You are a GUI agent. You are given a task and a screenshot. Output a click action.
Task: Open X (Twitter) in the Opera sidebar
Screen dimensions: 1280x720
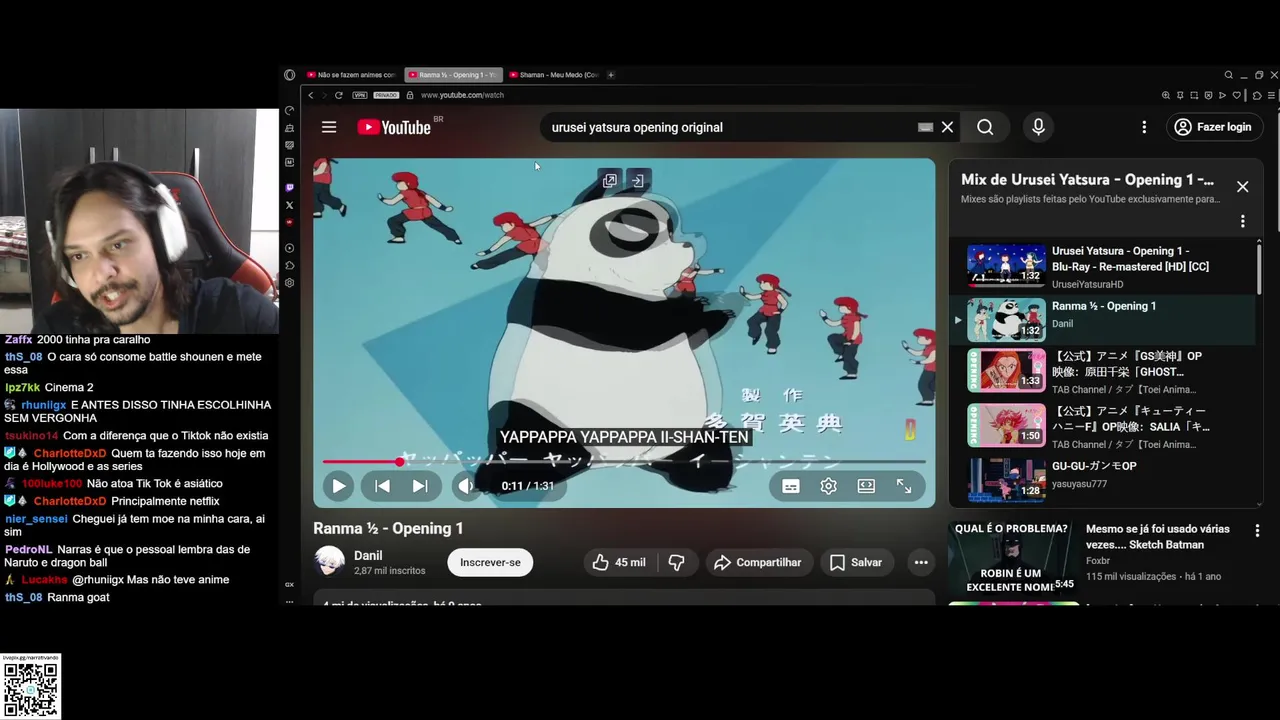pyautogui.click(x=289, y=205)
